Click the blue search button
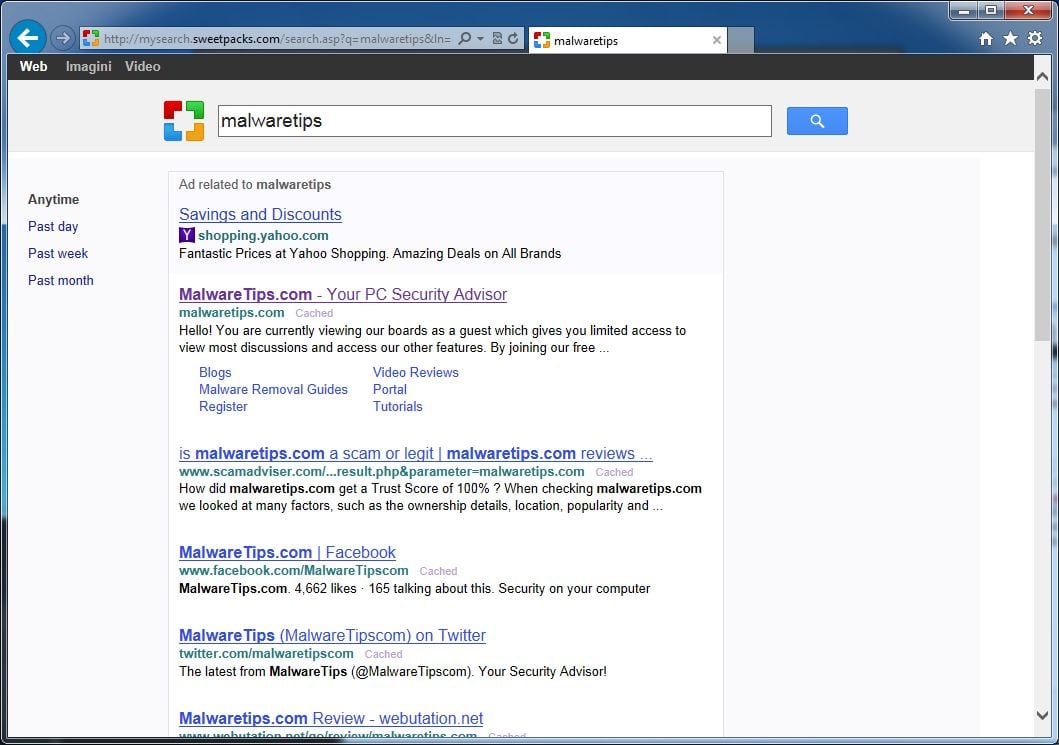1059x745 pixels. [817, 121]
